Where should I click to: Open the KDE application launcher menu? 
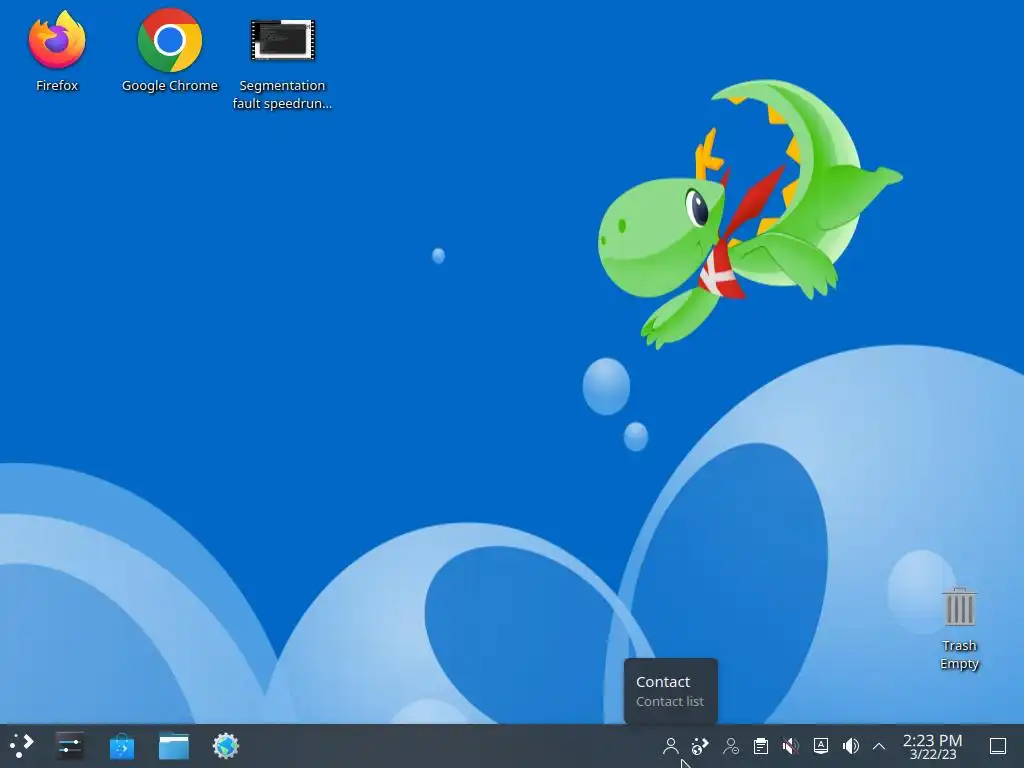coord(21,746)
